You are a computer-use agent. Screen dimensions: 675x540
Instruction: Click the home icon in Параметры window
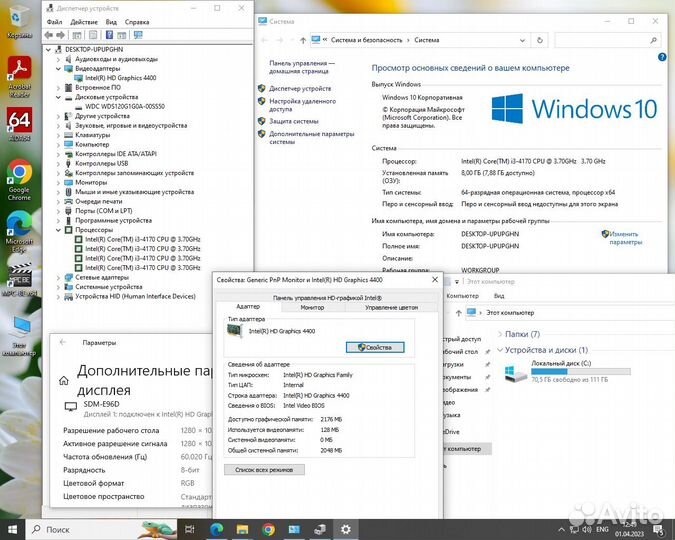pyautogui.click(x=64, y=381)
